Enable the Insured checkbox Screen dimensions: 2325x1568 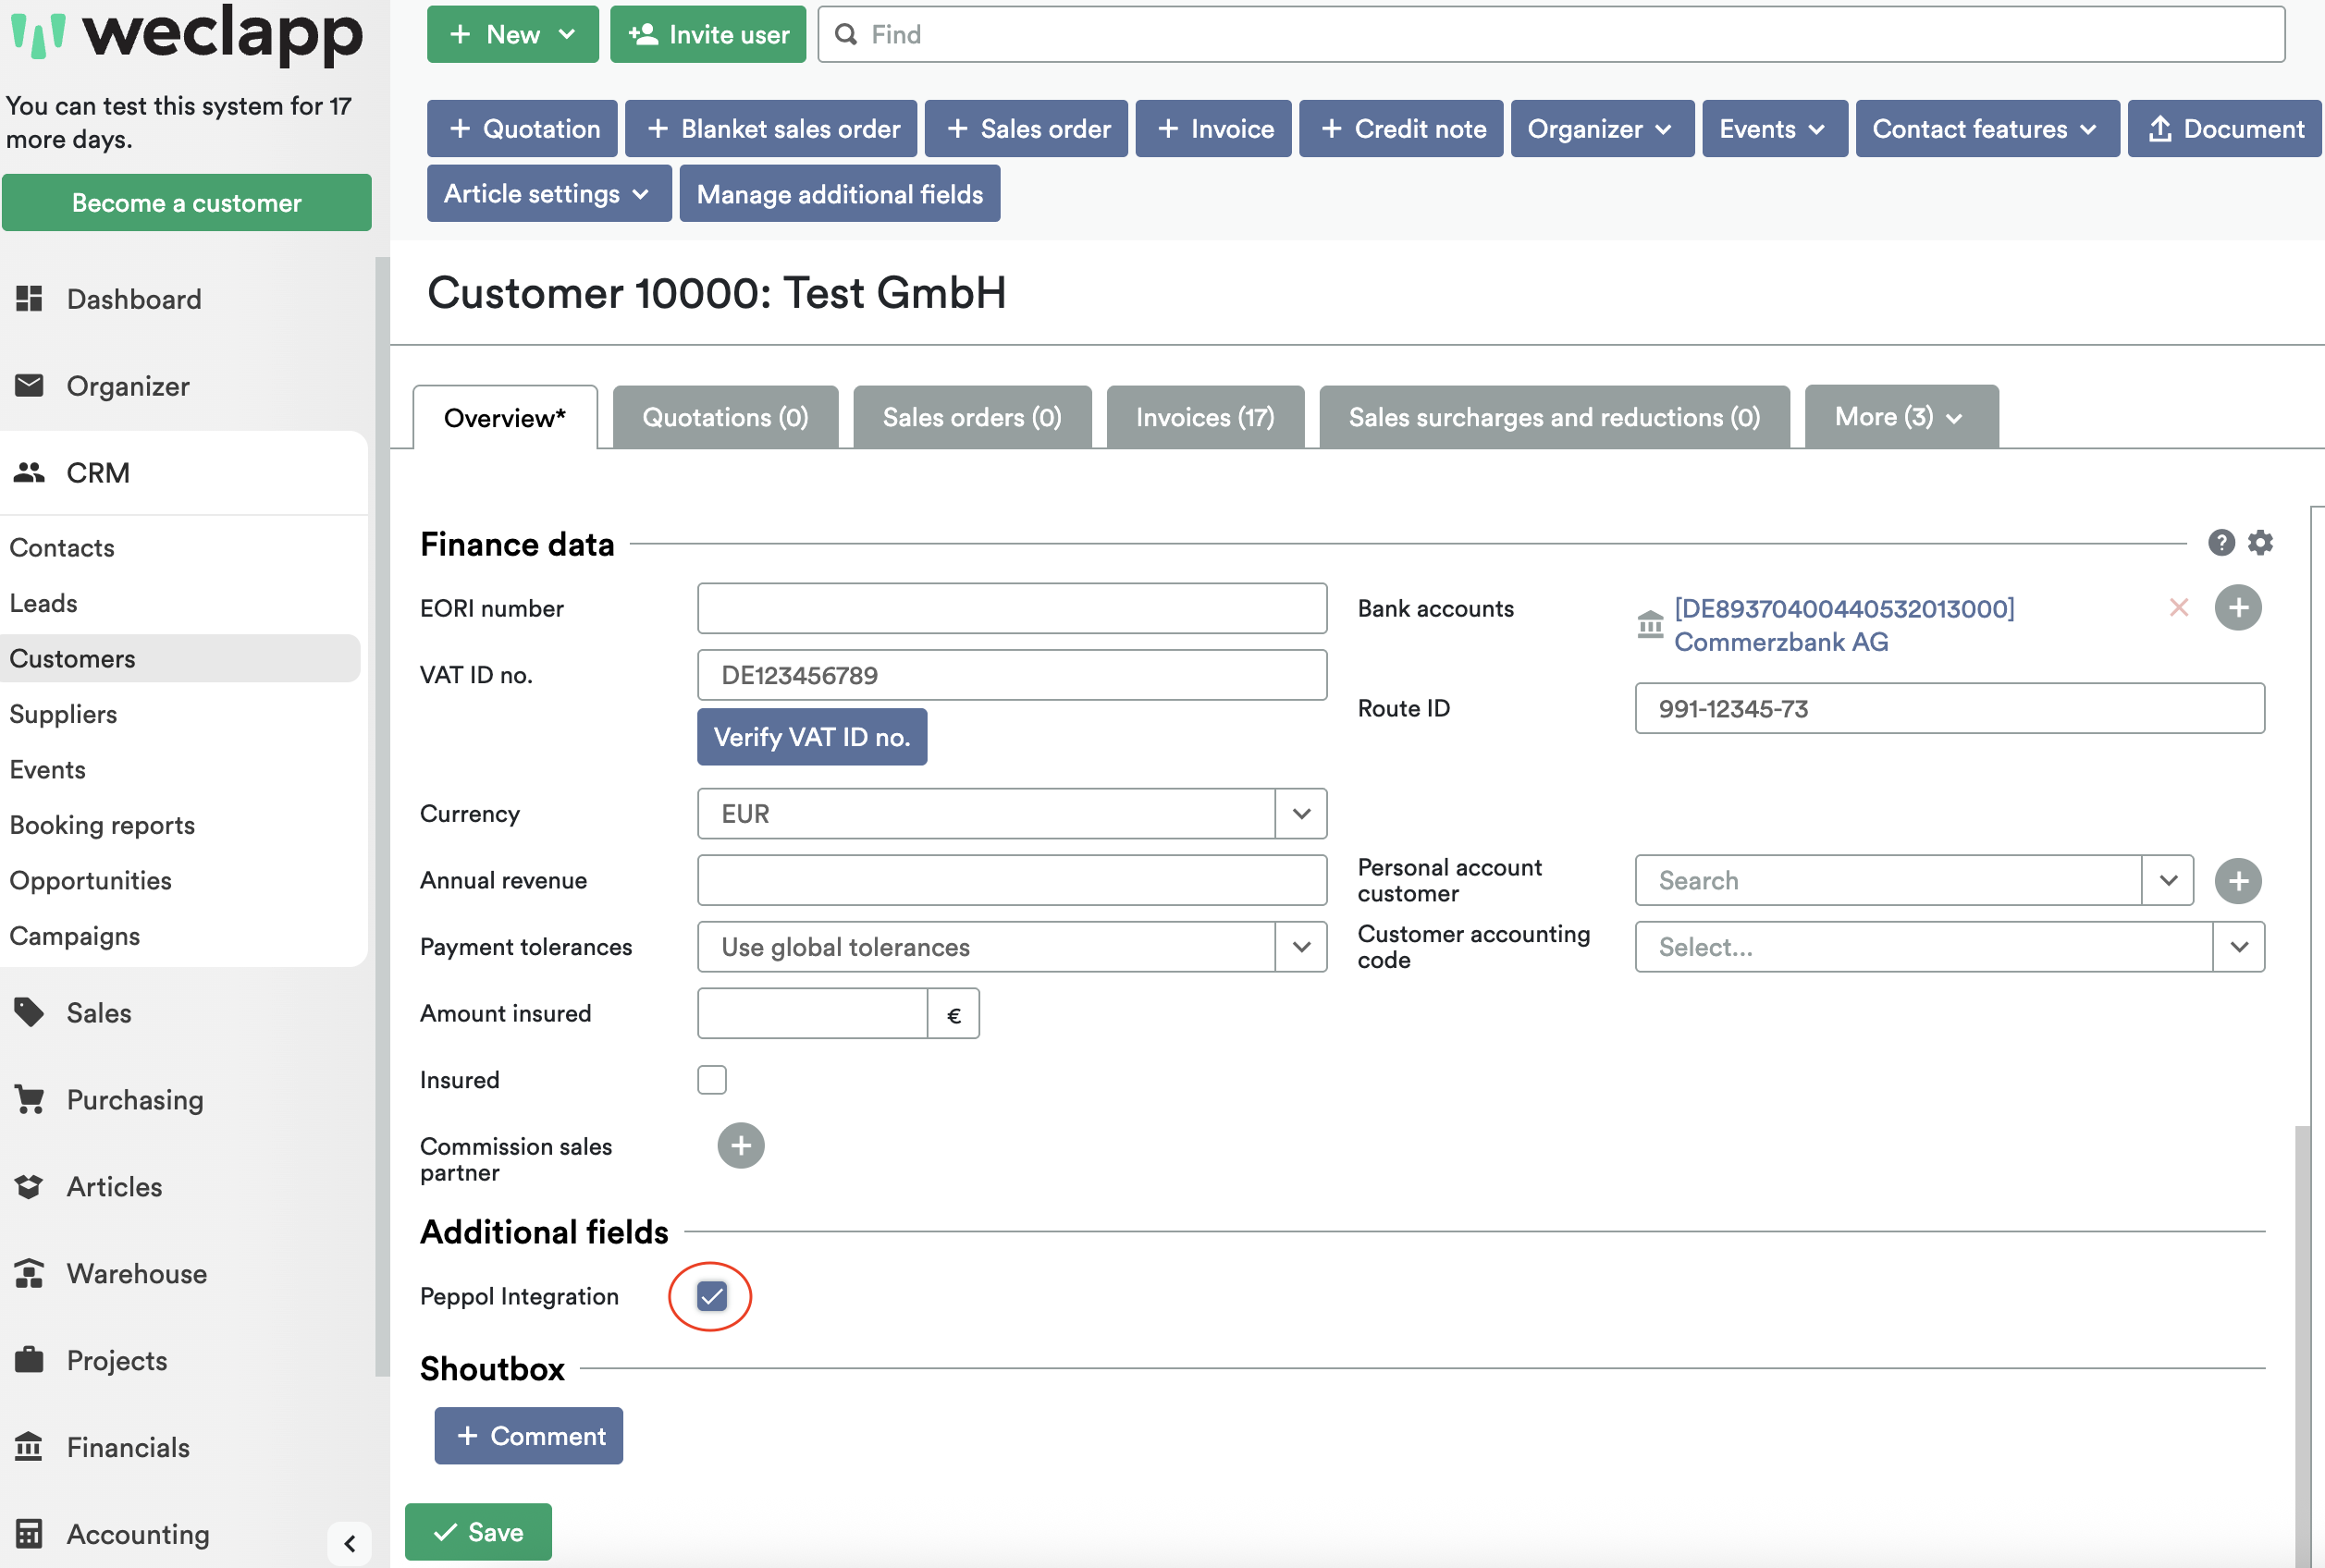click(x=711, y=1079)
